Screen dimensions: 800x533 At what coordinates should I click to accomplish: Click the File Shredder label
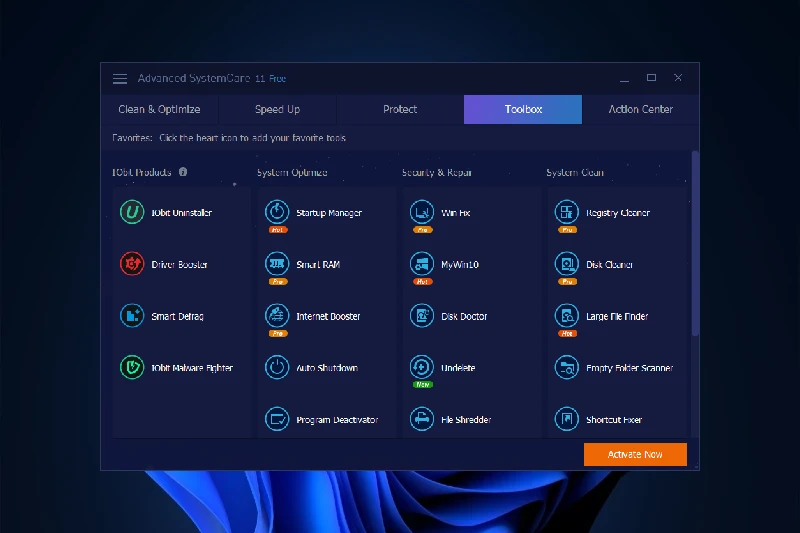(x=466, y=420)
